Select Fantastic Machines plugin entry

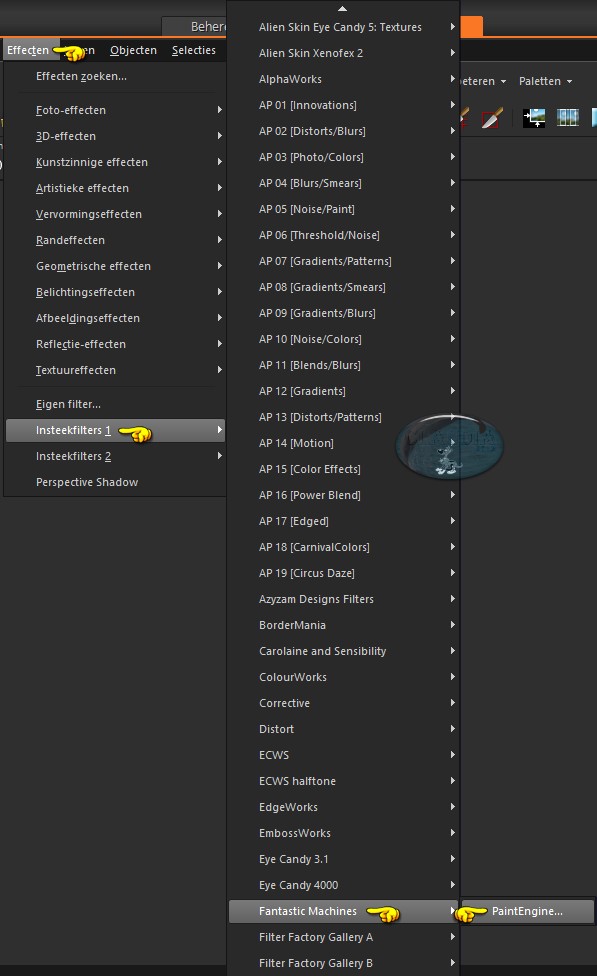(344, 911)
